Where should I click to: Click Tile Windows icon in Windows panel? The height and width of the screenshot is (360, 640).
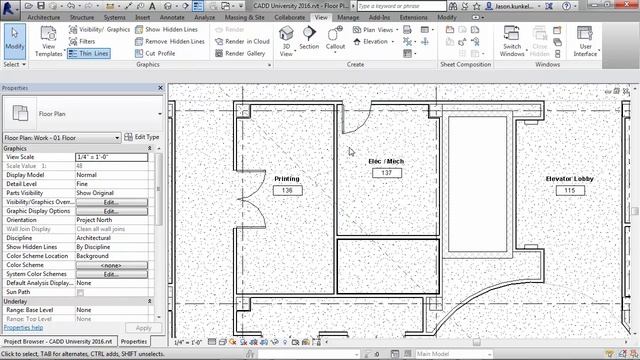tap(558, 54)
